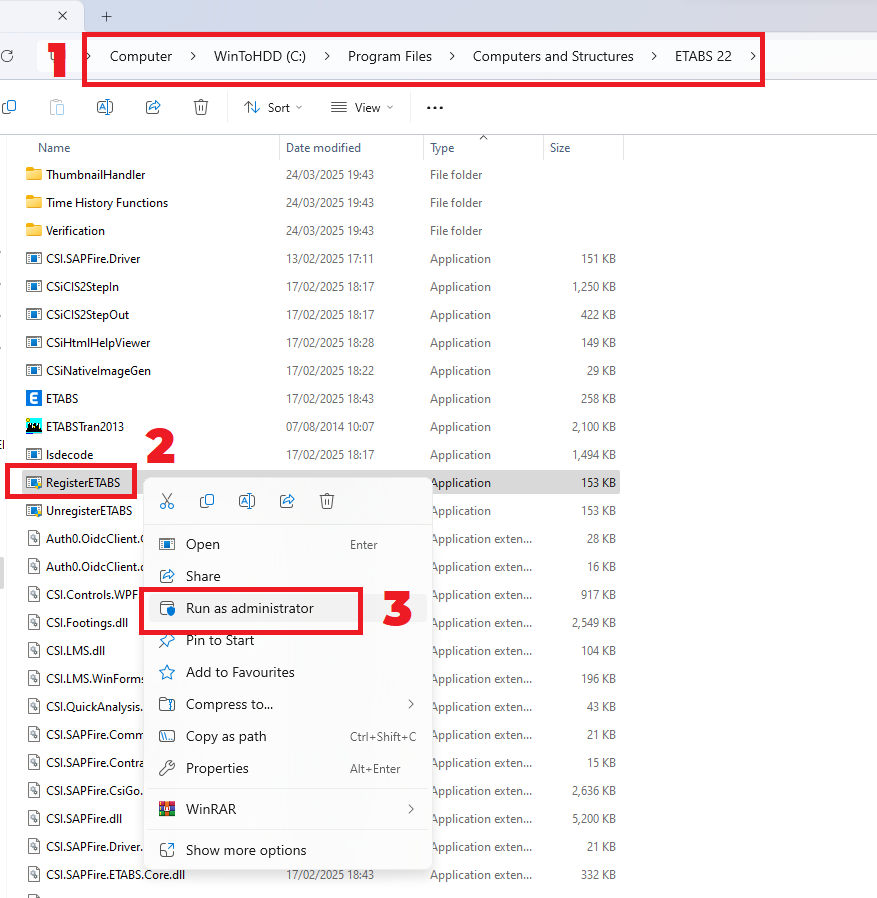Sort by the Size column header
The width and height of the screenshot is (877, 898).
[560, 148]
